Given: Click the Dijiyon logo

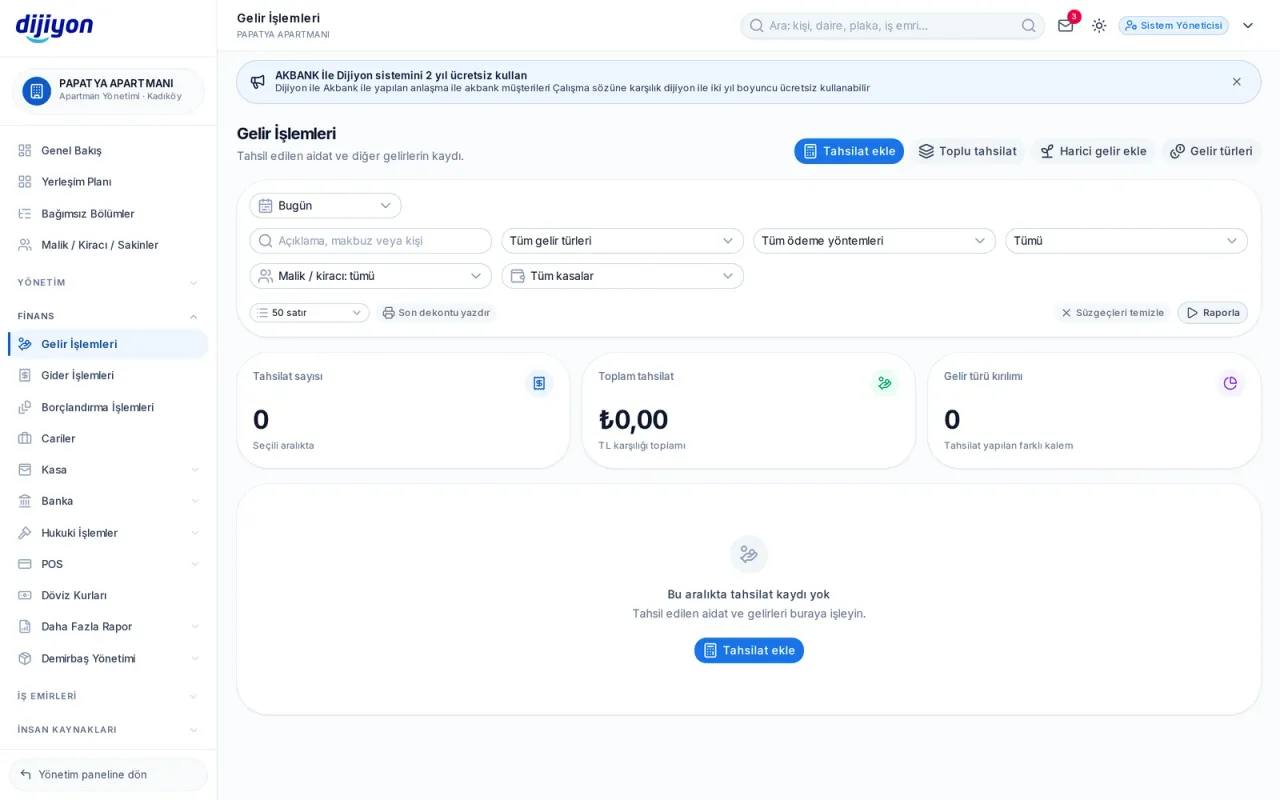Looking at the screenshot, I should 54,27.
